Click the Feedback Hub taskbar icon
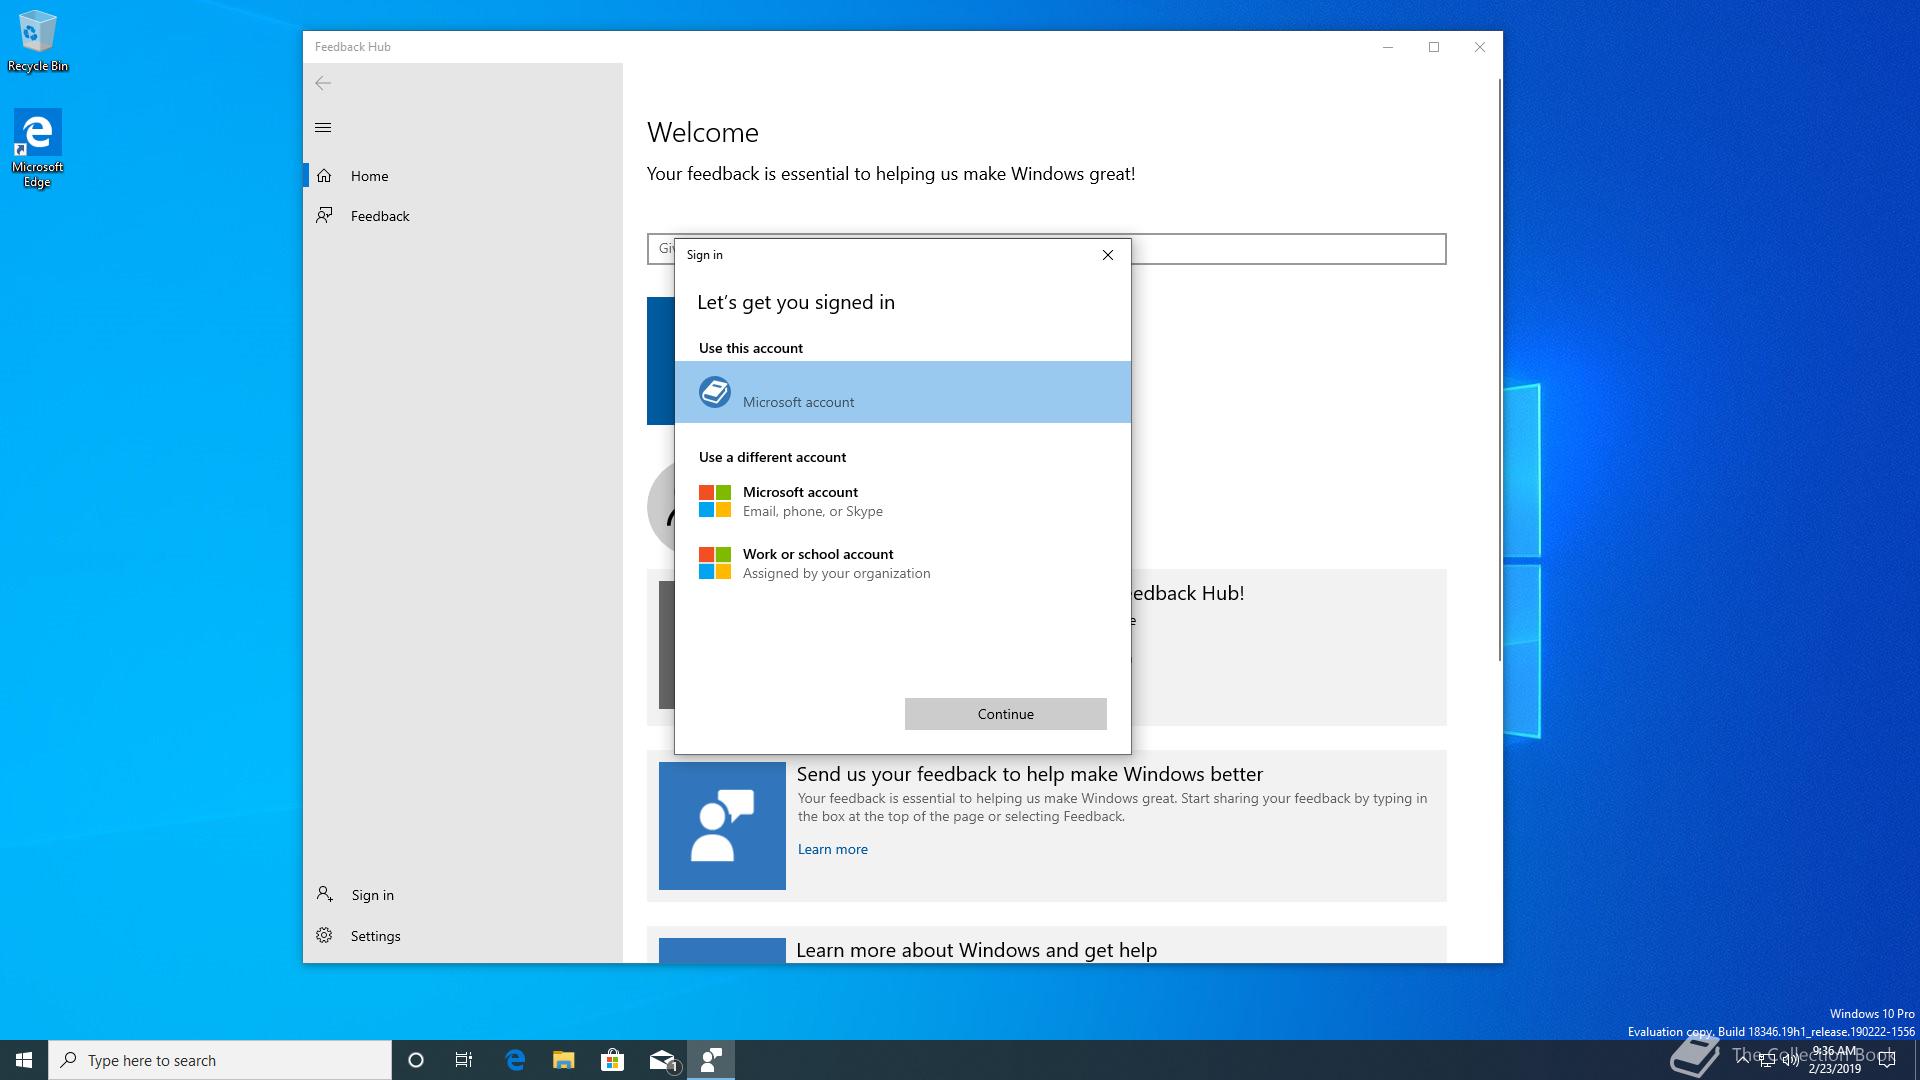The height and width of the screenshot is (1080, 1920). pos(711,1060)
